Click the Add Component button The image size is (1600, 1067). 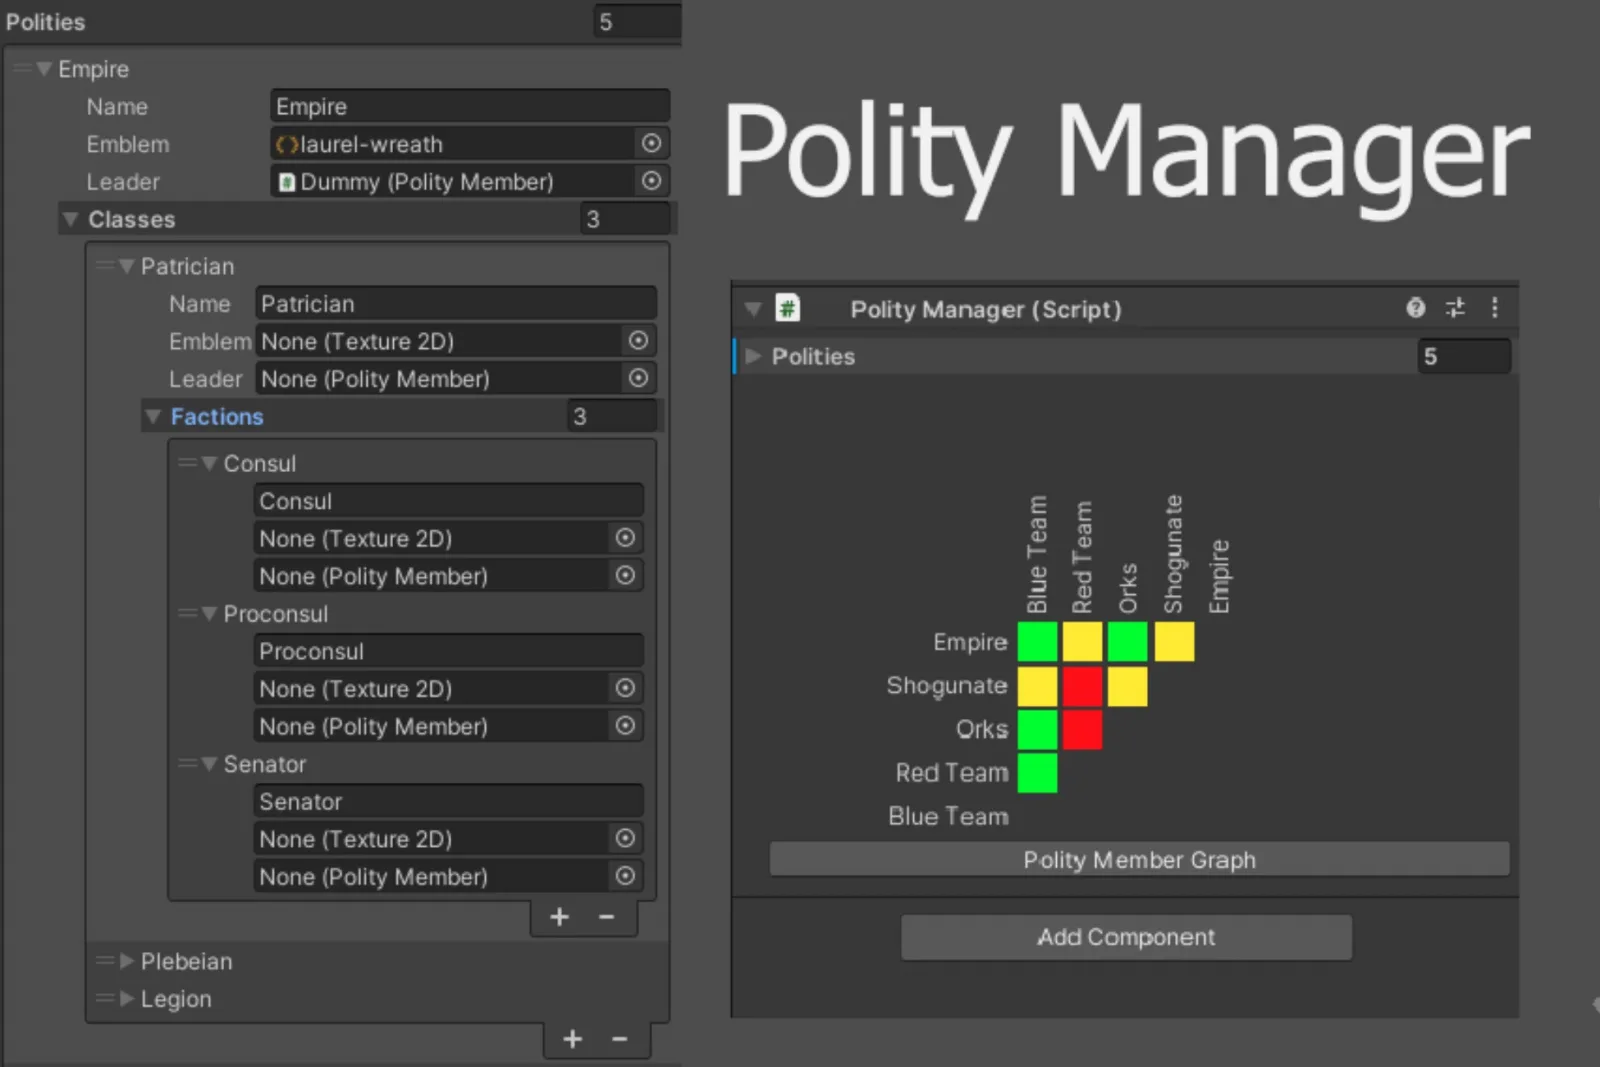pyautogui.click(x=1126, y=937)
